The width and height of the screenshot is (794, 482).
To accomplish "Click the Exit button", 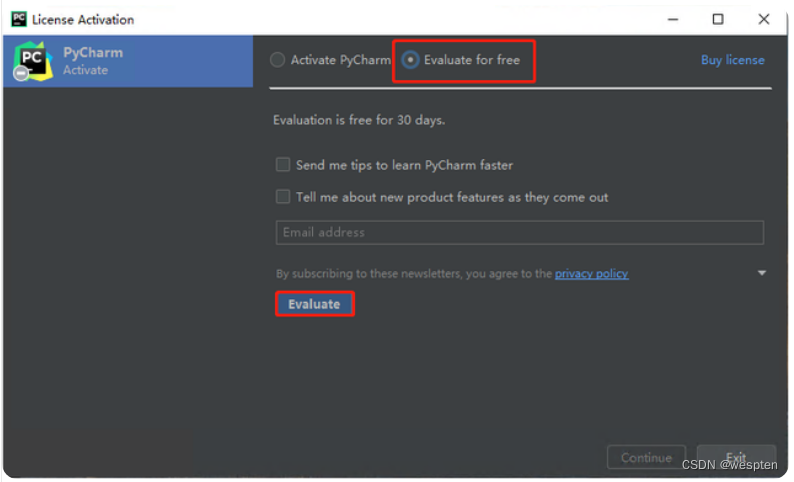I will point(736,457).
